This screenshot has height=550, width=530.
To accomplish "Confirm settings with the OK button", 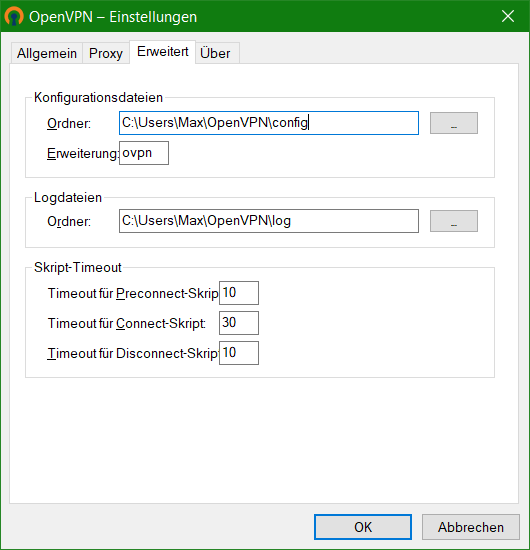I will [x=363, y=527].
